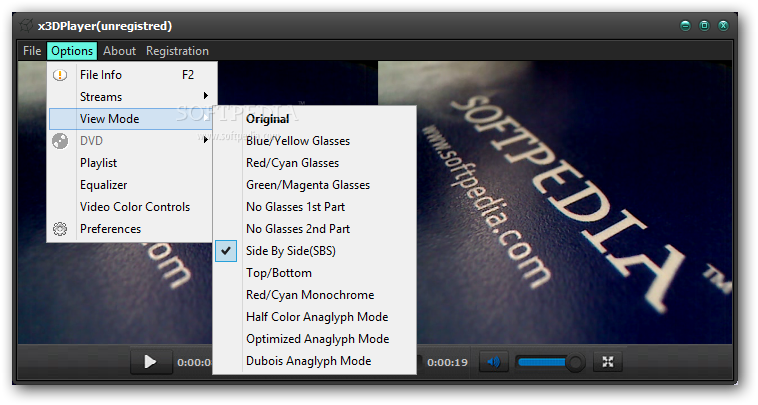Expand the Streams submenu arrow

click(205, 96)
